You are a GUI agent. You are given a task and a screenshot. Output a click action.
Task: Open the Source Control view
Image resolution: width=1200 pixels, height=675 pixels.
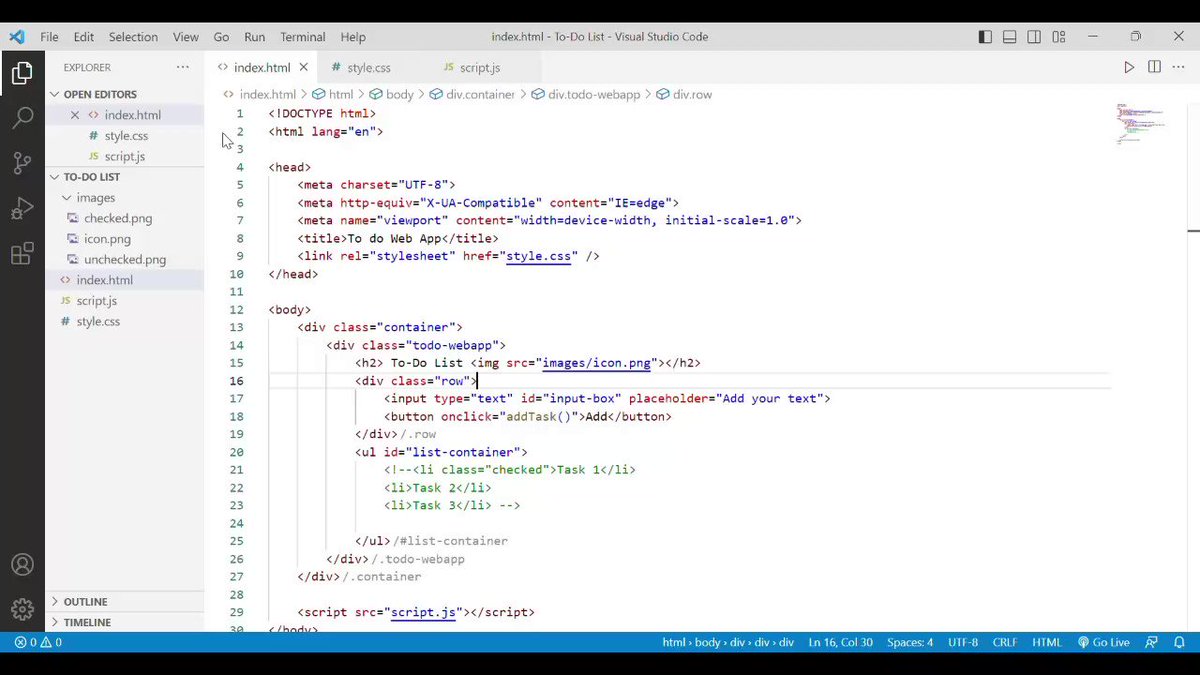(x=22, y=163)
